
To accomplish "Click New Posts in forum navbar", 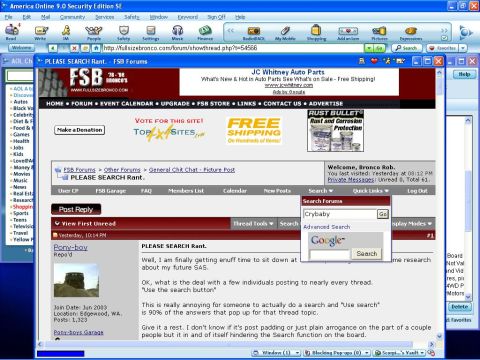I will pyautogui.click(x=277, y=191).
